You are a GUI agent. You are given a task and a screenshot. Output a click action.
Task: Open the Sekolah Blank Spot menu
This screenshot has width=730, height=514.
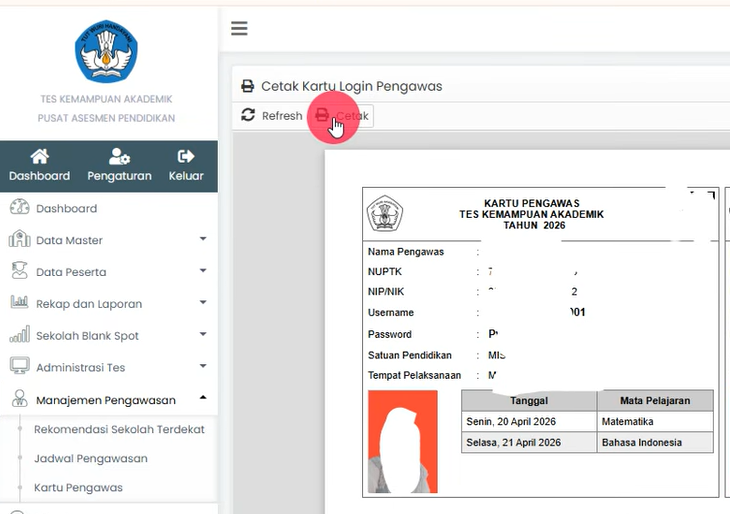pos(88,336)
